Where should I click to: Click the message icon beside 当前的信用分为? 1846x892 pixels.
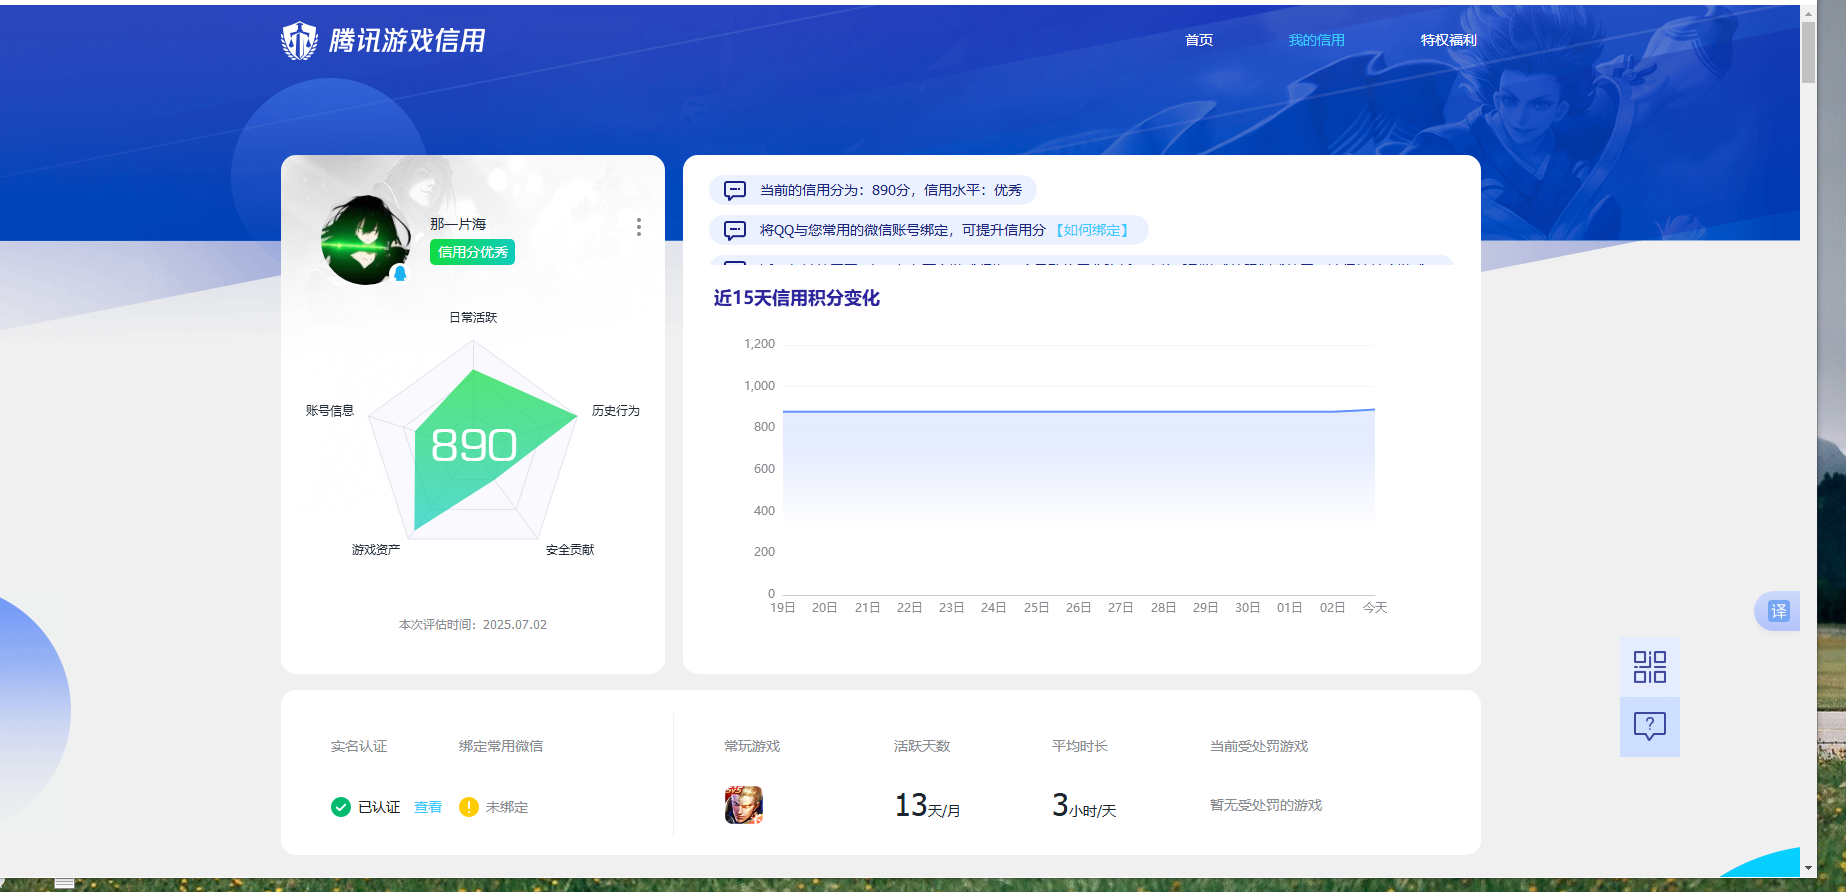[x=735, y=190]
